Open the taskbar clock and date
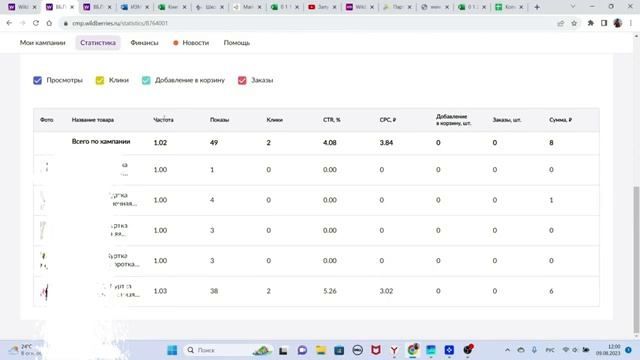This screenshot has height=360, width=640. tap(608, 350)
